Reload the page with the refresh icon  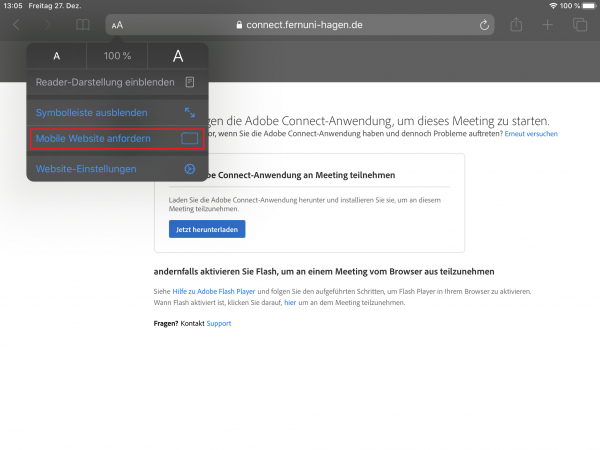(485, 25)
